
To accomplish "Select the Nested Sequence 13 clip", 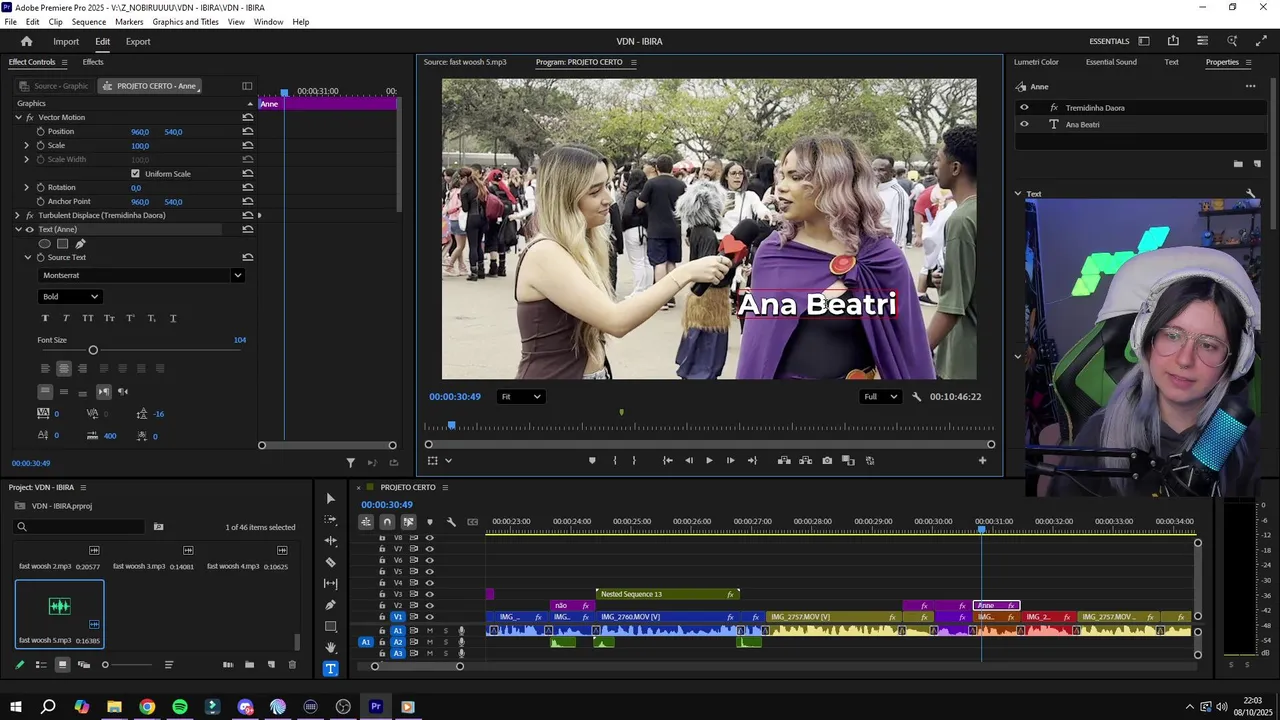I will (666, 594).
